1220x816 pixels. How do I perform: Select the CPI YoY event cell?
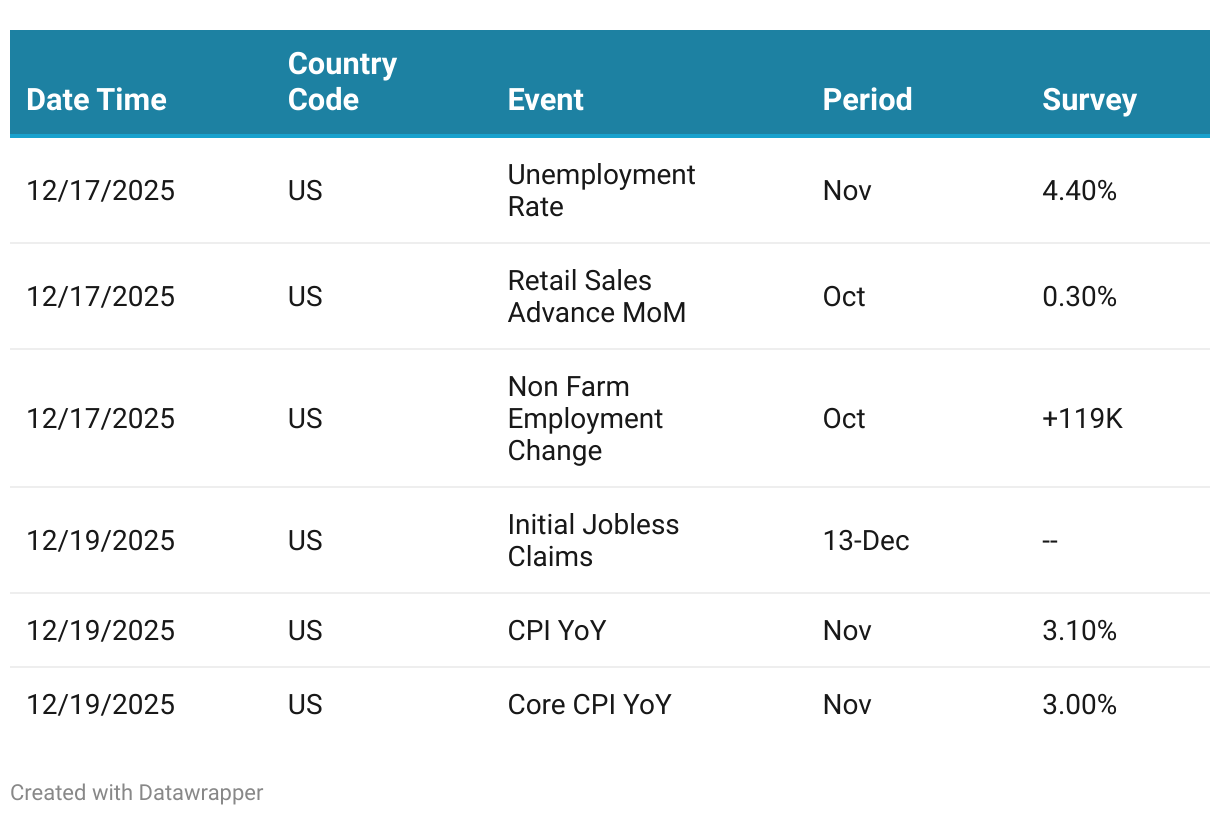click(556, 630)
